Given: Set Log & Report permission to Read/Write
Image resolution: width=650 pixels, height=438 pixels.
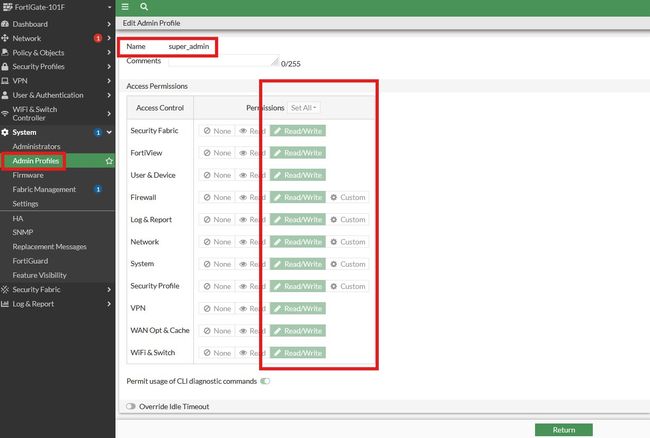Looking at the screenshot, I should pyautogui.click(x=298, y=220).
